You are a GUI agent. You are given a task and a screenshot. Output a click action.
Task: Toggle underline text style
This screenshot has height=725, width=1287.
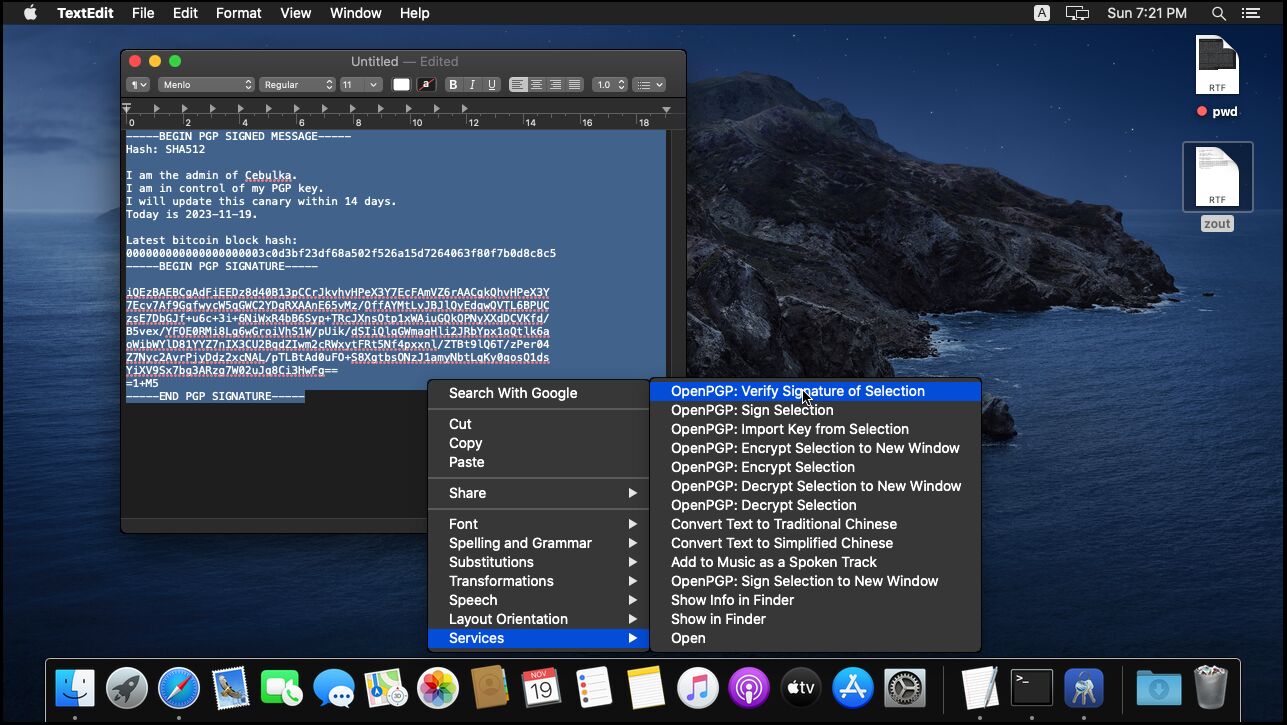(491, 85)
